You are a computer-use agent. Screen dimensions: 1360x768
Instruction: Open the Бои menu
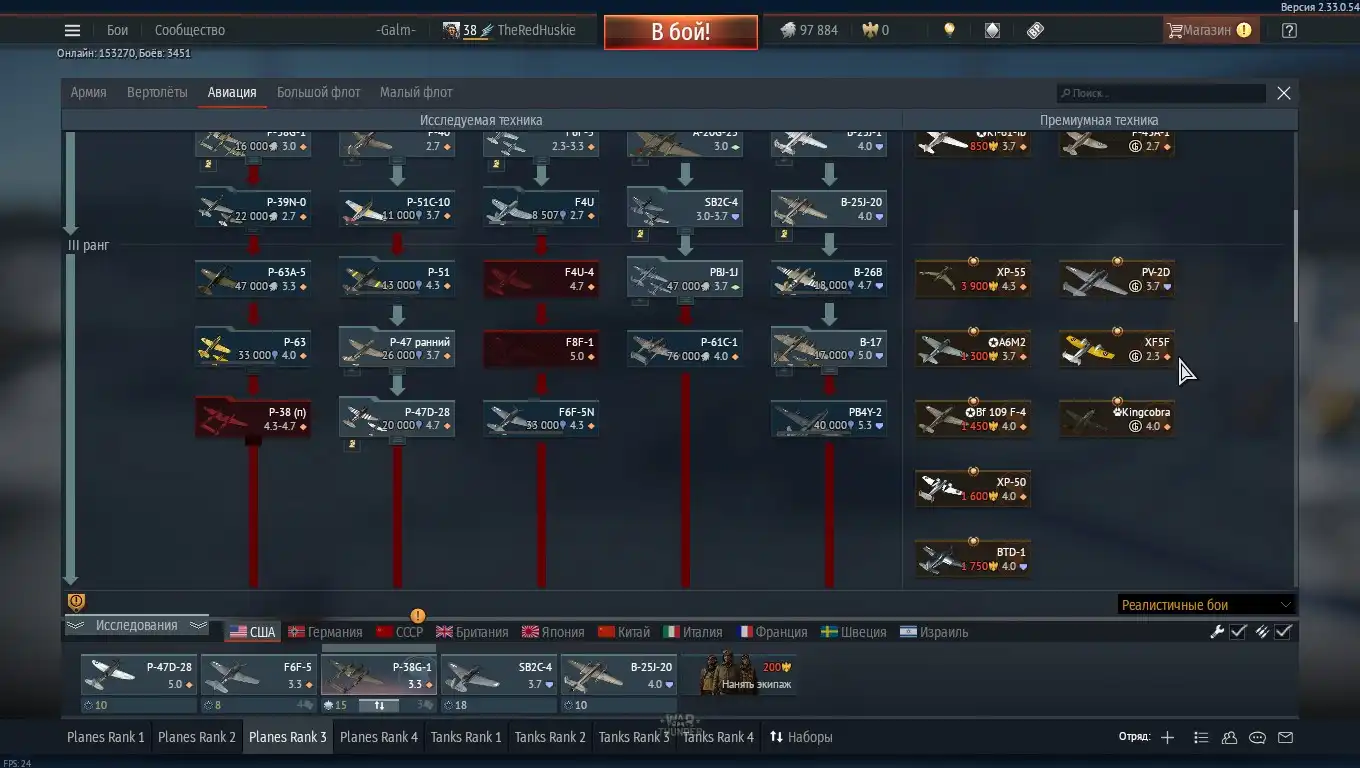[x=117, y=30]
